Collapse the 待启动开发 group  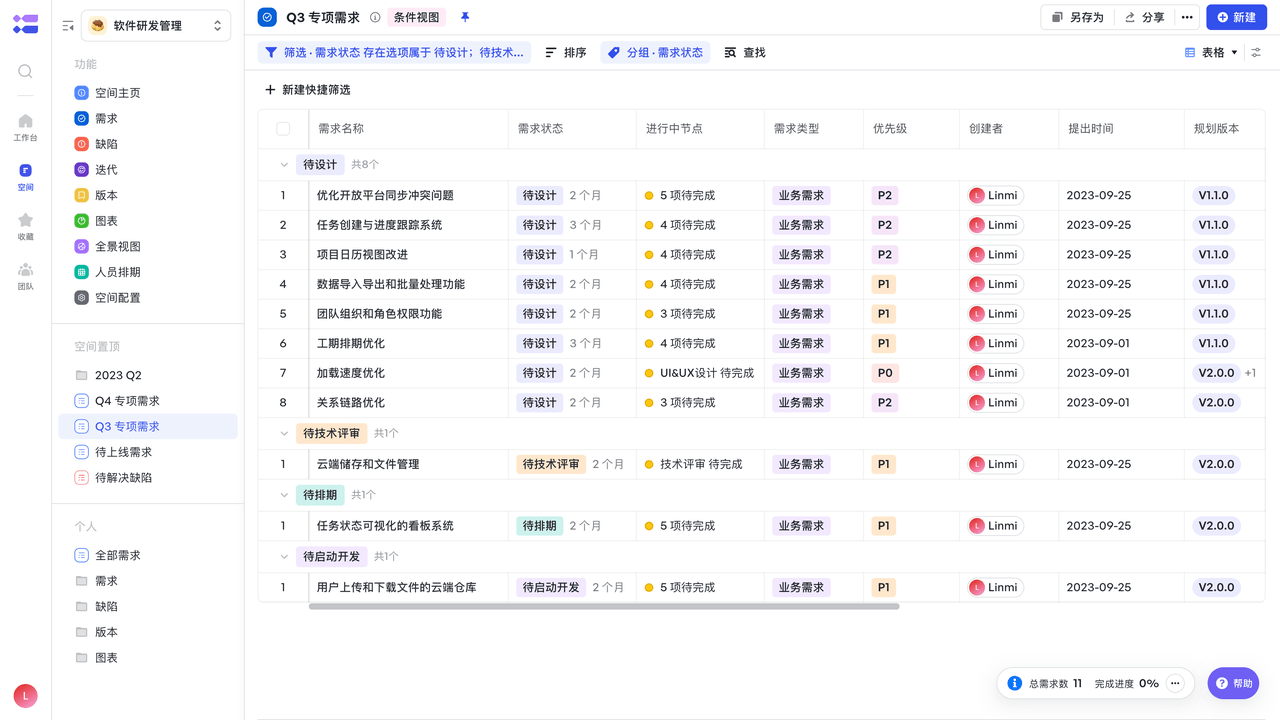(284, 557)
